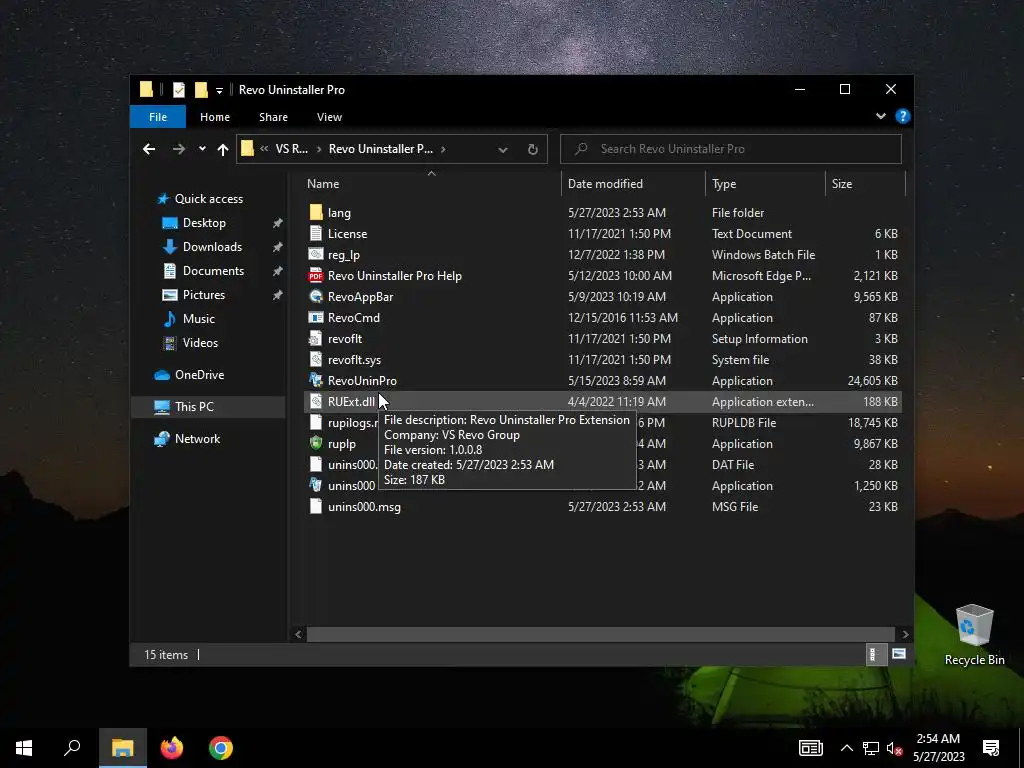Open the Home ribbon tab
Viewport: 1024px width, 768px height.
click(x=215, y=117)
